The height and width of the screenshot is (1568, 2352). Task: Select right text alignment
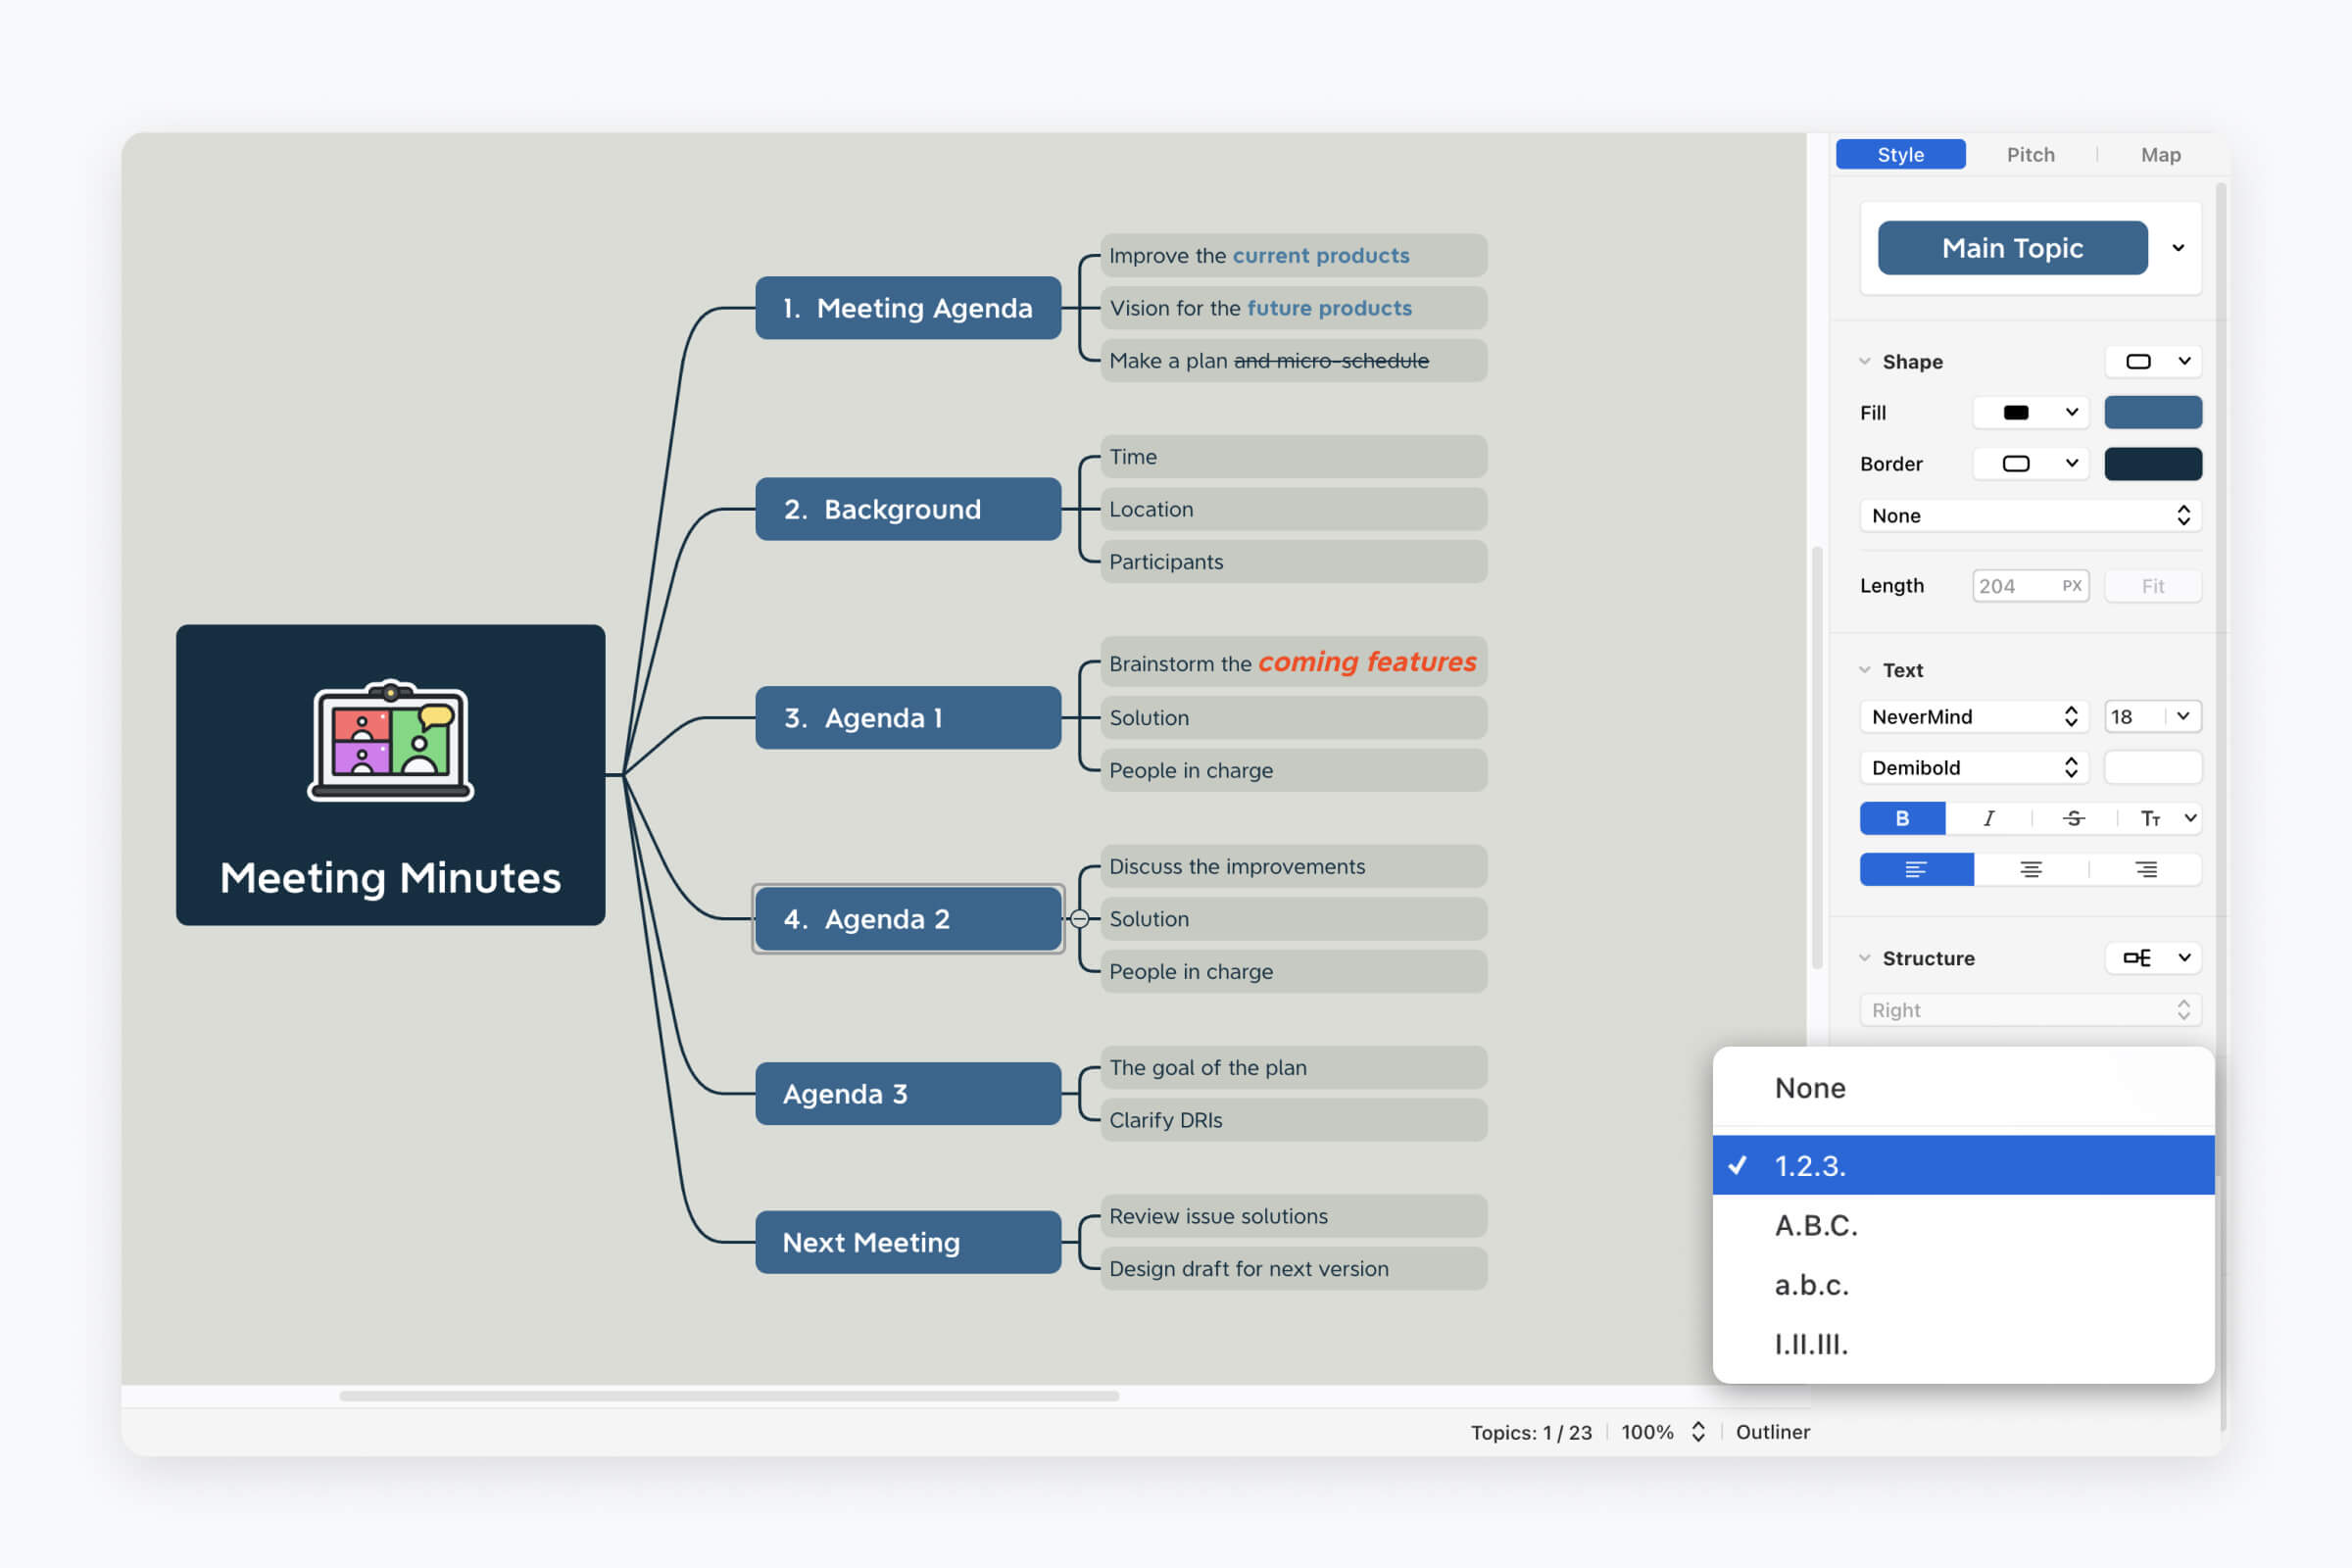[2146, 869]
